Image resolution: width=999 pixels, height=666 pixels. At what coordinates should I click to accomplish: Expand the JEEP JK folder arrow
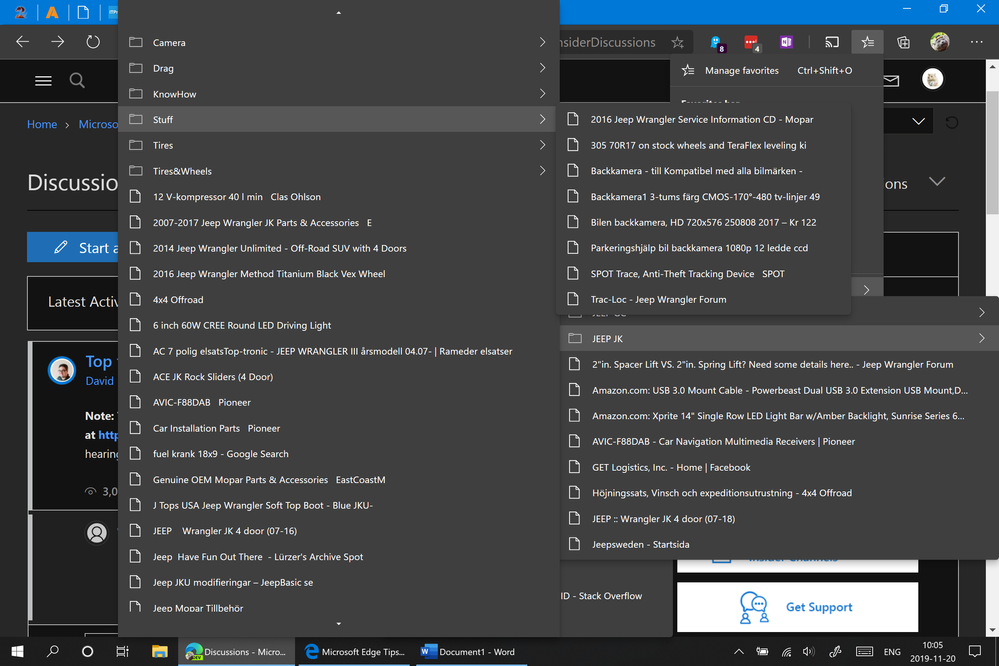[981, 338]
